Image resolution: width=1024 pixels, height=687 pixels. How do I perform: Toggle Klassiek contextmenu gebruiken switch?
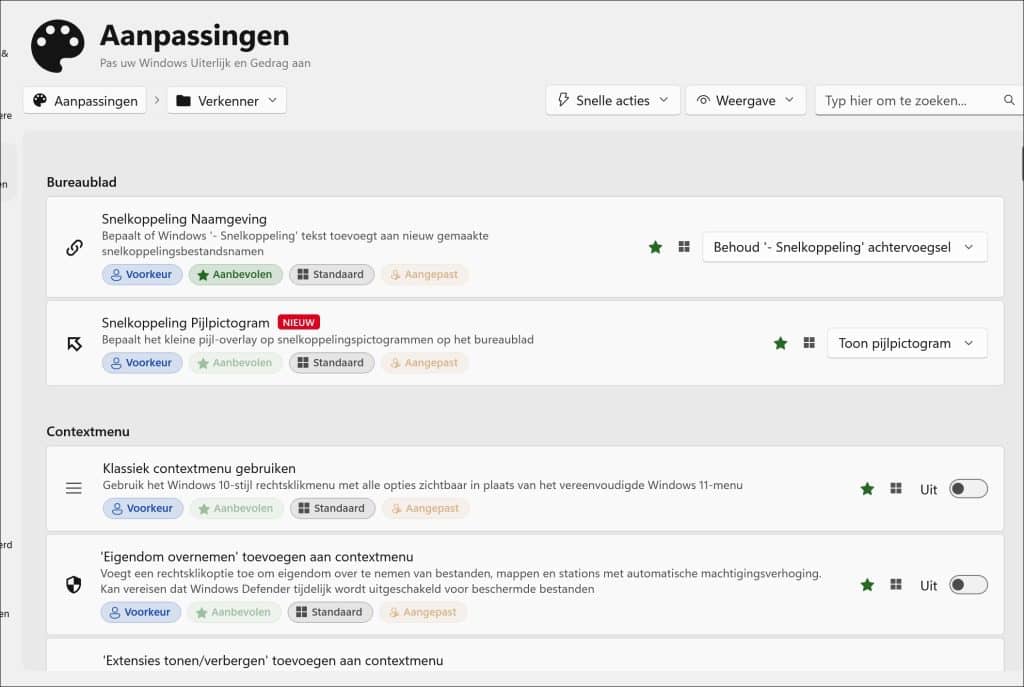[x=968, y=488]
